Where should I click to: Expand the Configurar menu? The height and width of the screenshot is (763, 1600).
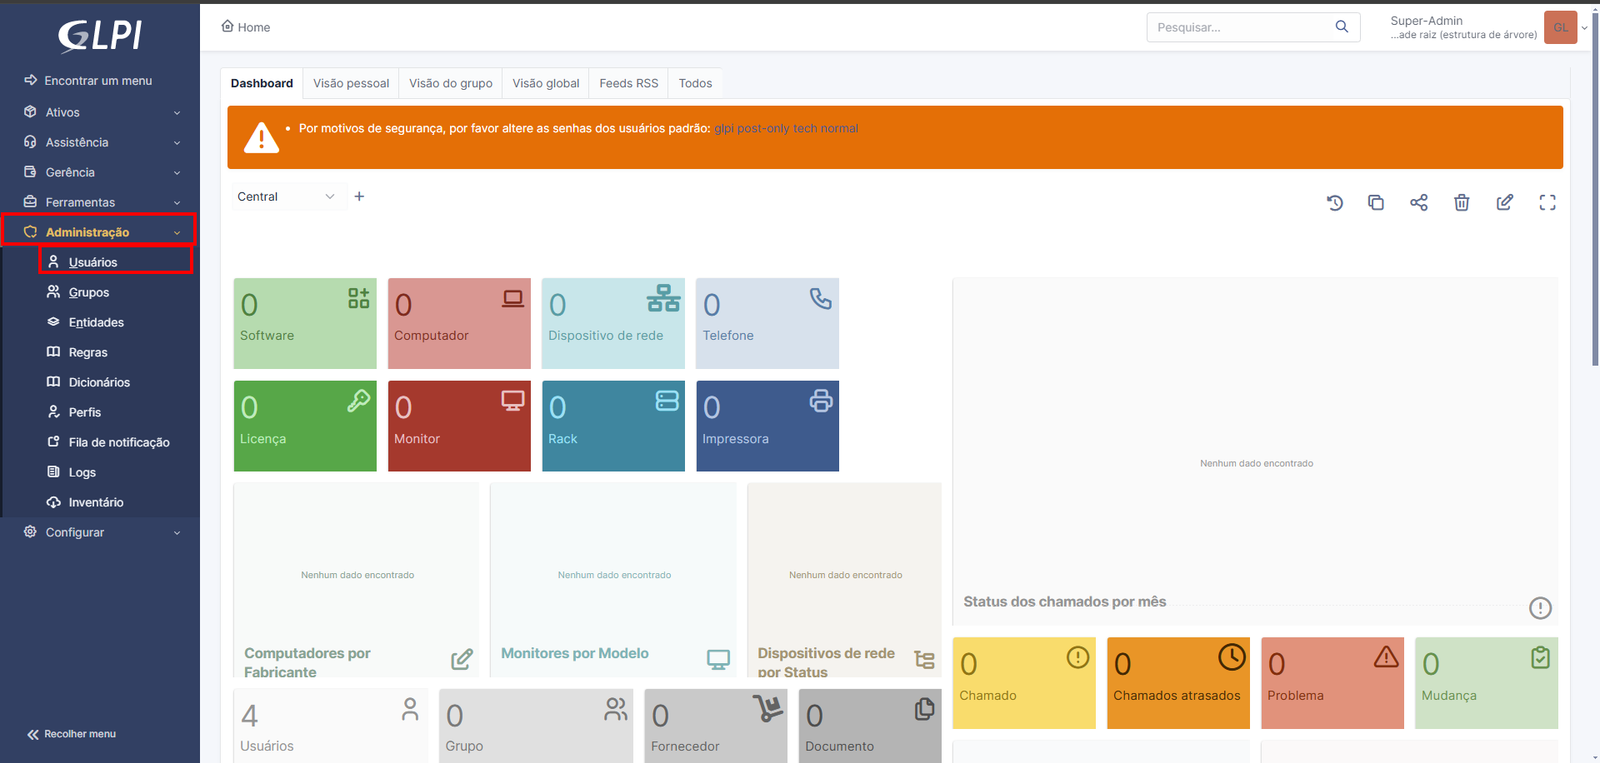[x=100, y=532]
